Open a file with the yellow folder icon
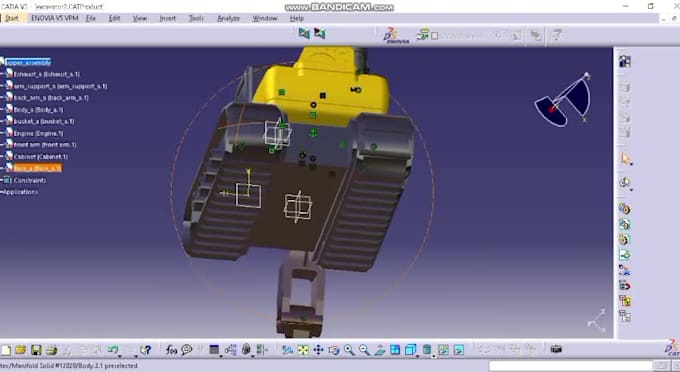Screen dimensions: 680x372 (20, 350)
